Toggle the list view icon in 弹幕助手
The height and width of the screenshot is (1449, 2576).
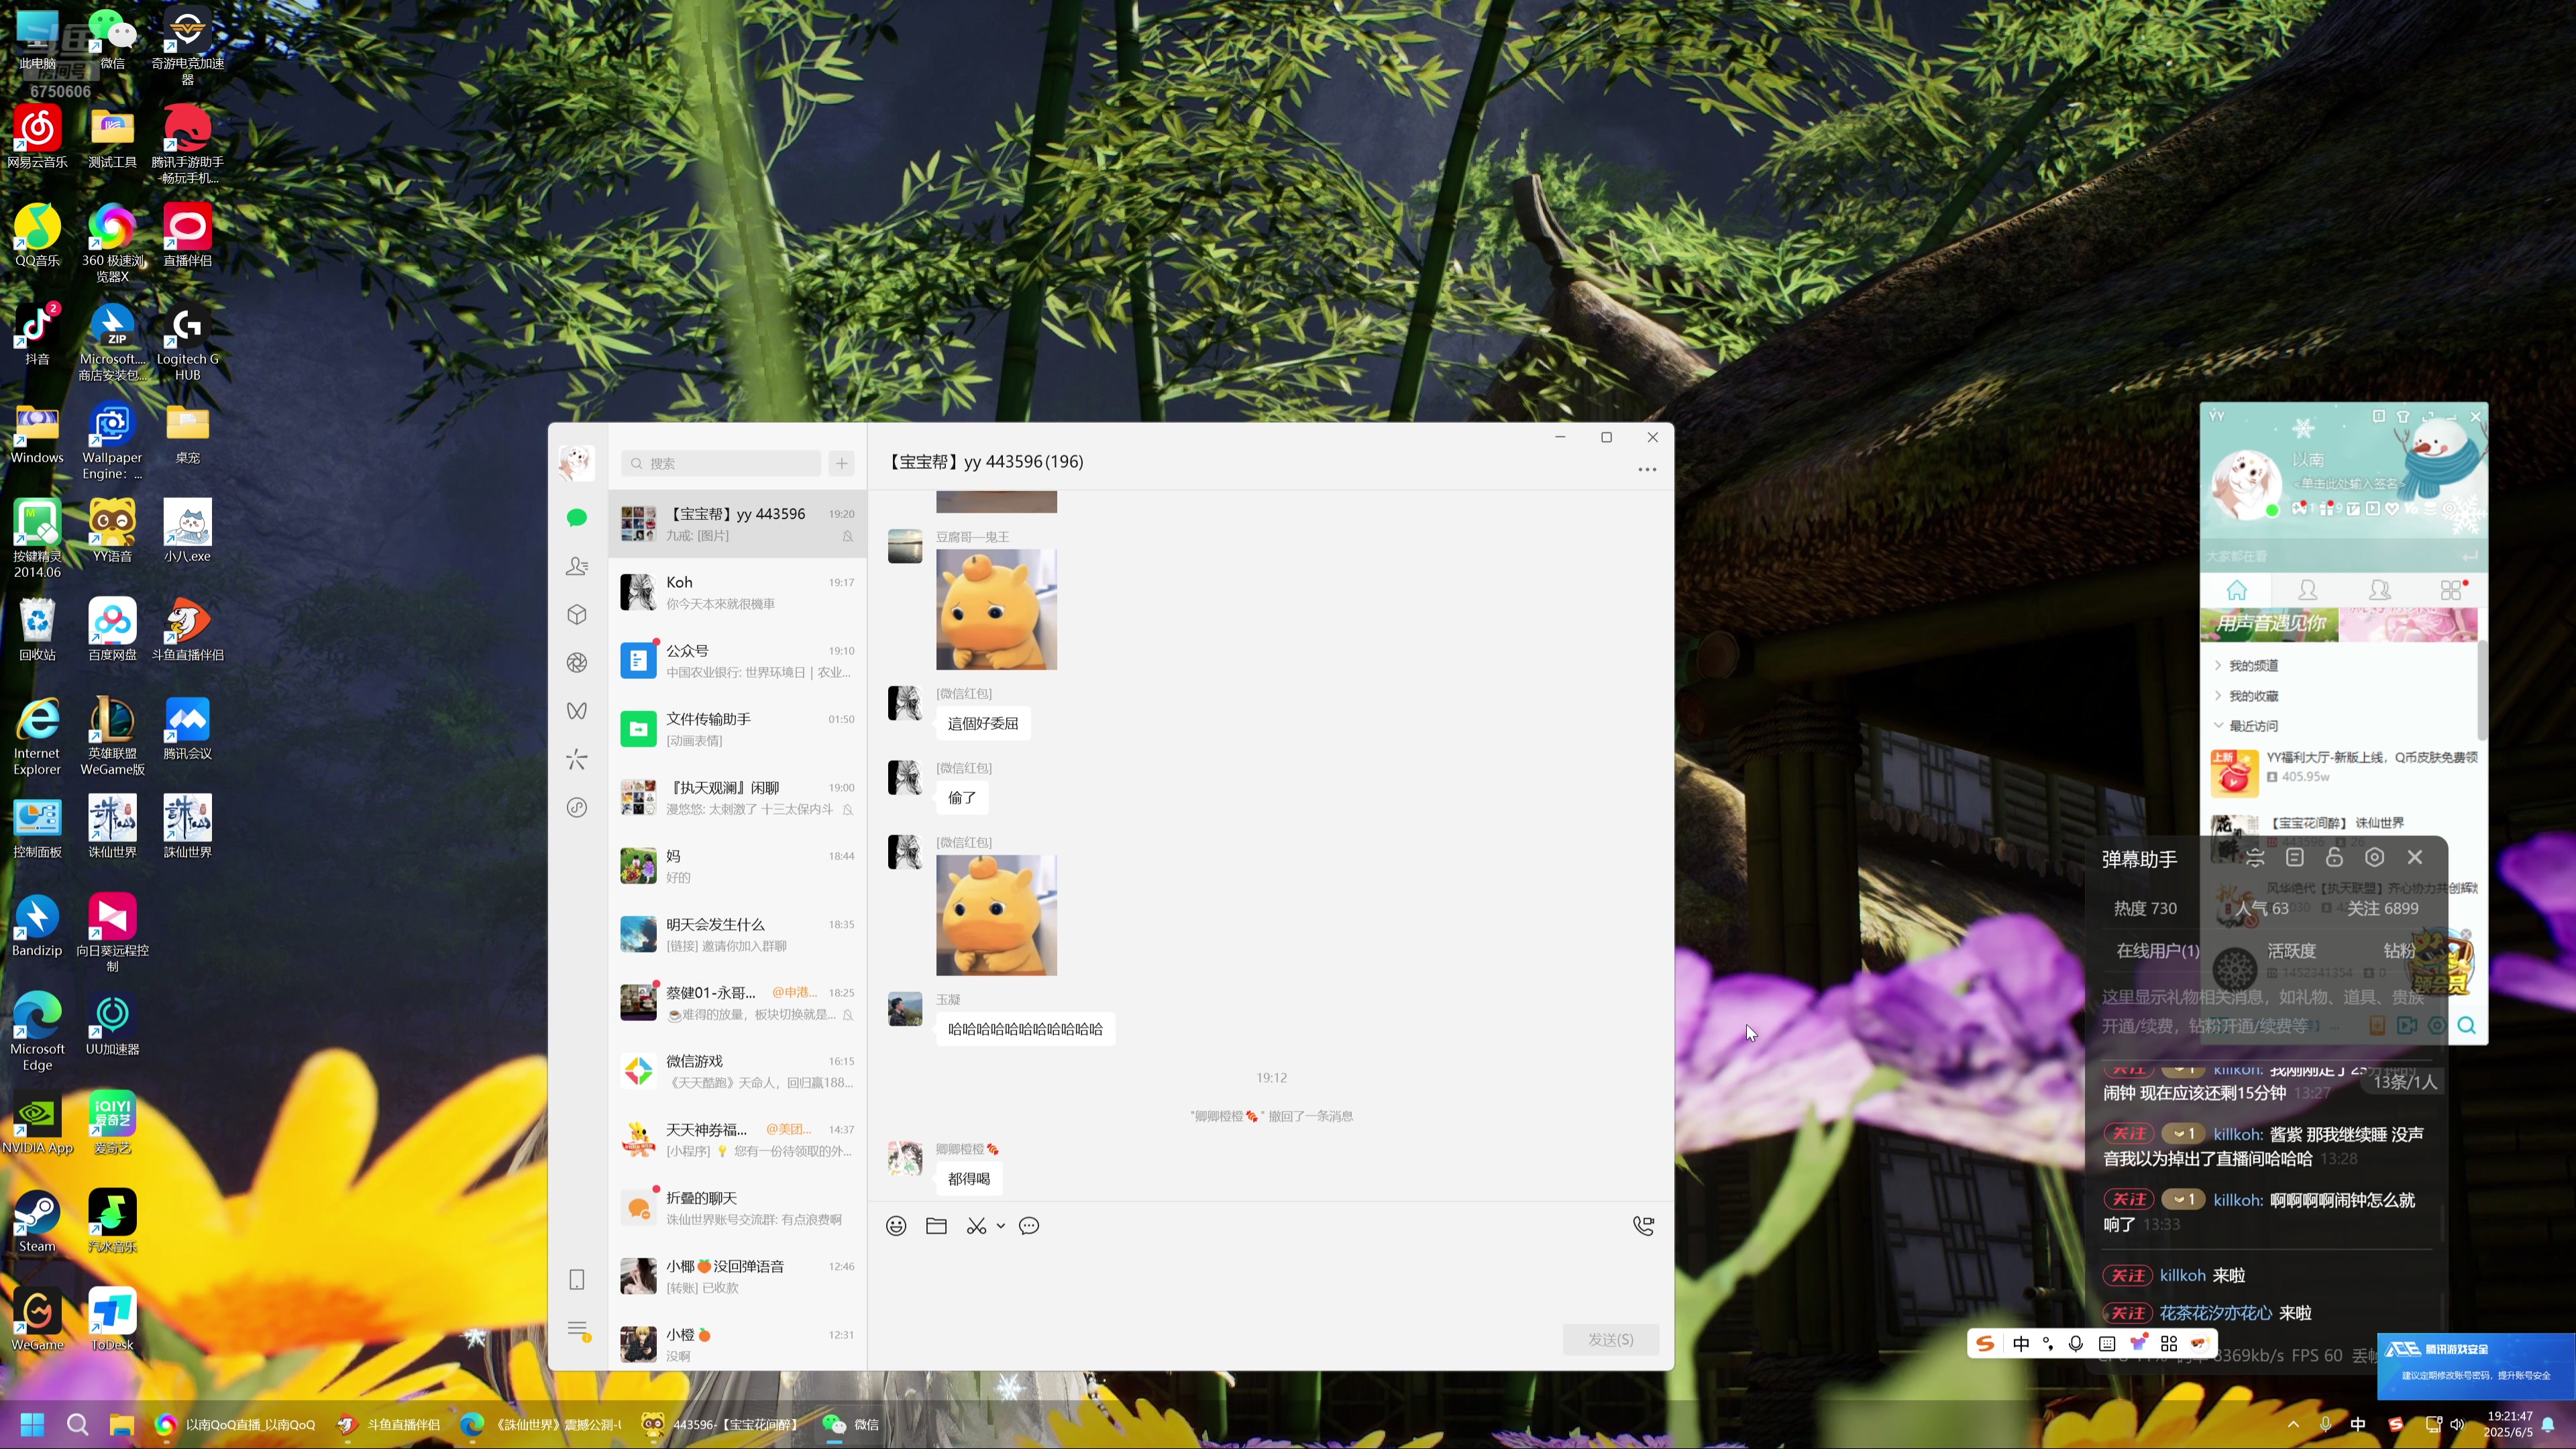click(2295, 858)
